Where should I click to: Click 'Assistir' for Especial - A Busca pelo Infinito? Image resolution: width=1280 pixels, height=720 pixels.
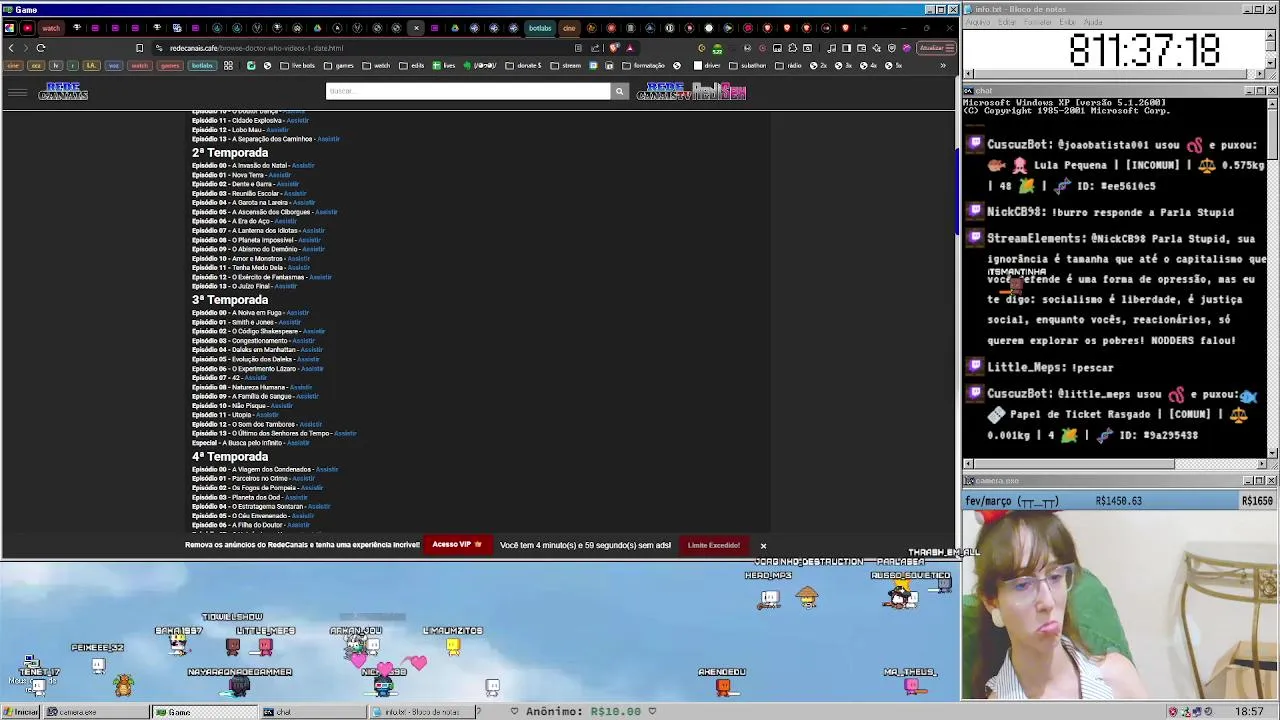[298, 443]
